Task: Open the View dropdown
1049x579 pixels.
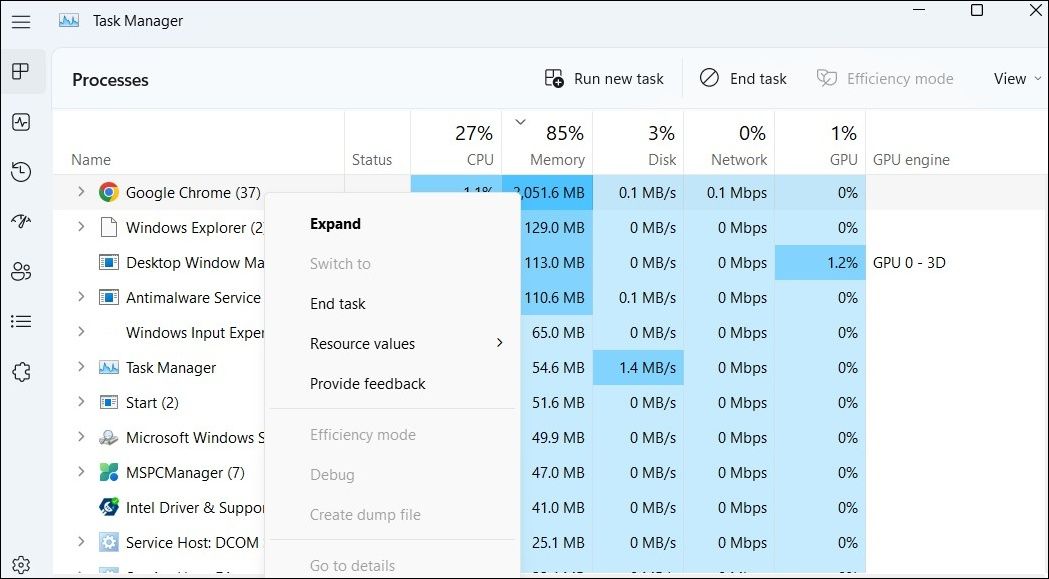Action: [x=1017, y=79]
